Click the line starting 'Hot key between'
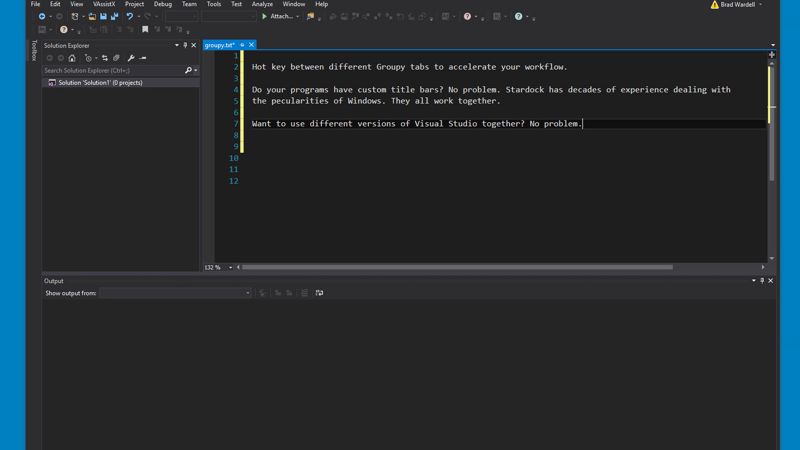This screenshot has height=450, width=800. pos(409,67)
